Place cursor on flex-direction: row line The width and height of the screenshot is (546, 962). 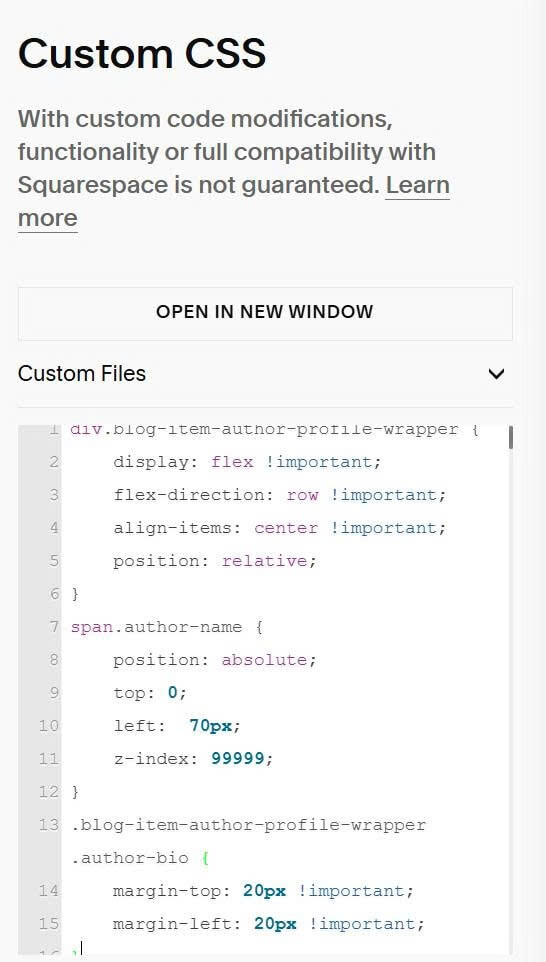(x=279, y=495)
